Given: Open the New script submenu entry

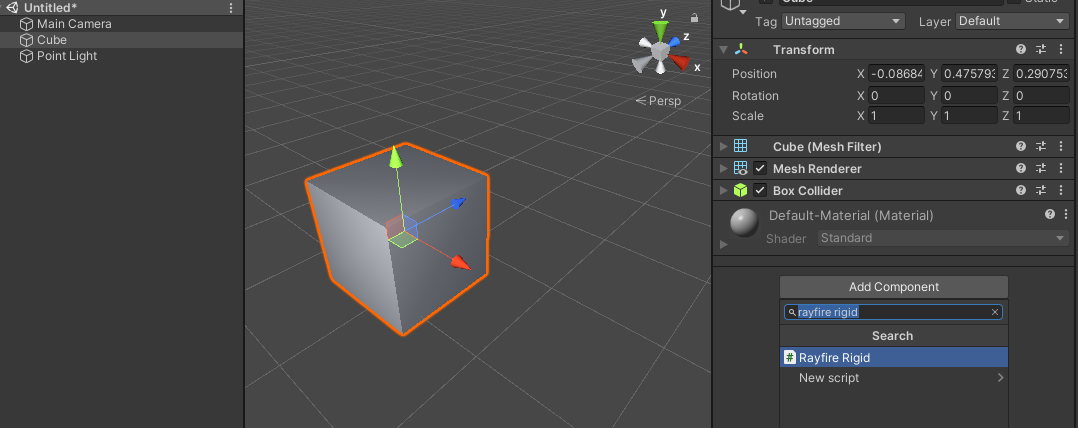Looking at the screenshot, I should tap(894, 378).
